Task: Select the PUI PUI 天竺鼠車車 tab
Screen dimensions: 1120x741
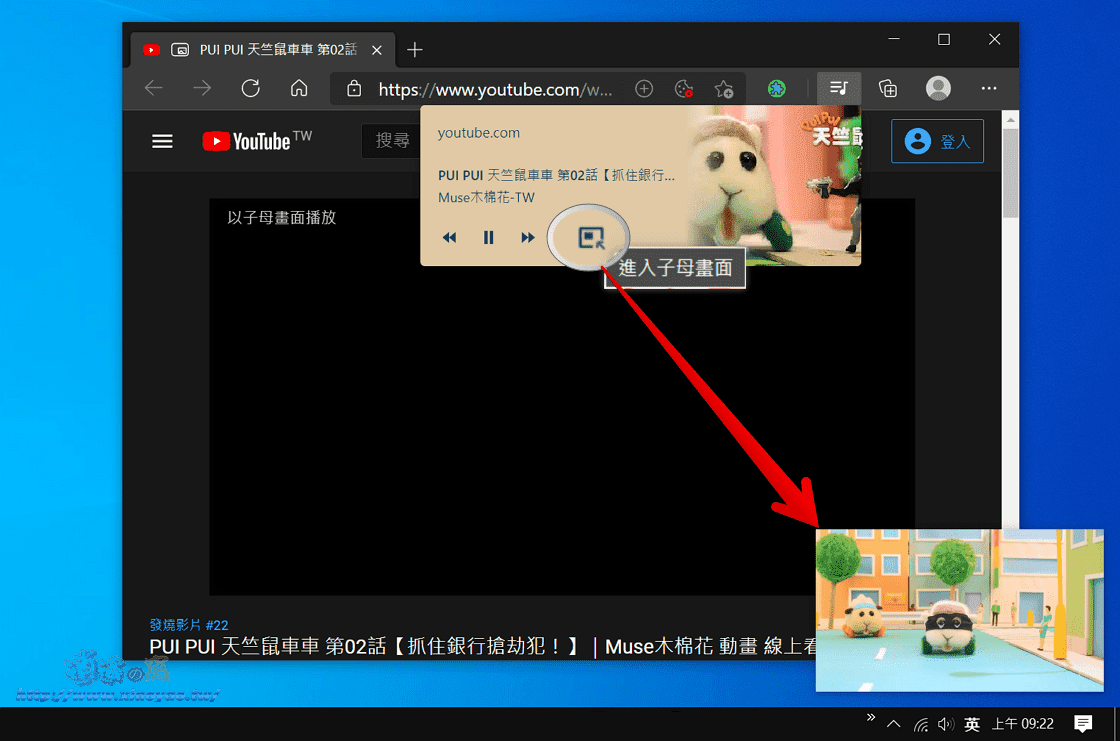Action: tap(263, 50)
